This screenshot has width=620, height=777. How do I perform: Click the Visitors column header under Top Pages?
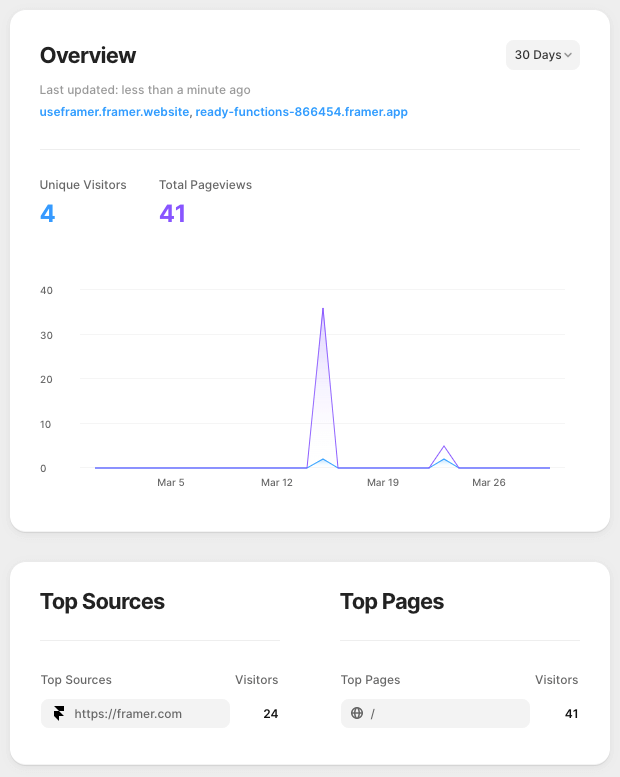556,680
